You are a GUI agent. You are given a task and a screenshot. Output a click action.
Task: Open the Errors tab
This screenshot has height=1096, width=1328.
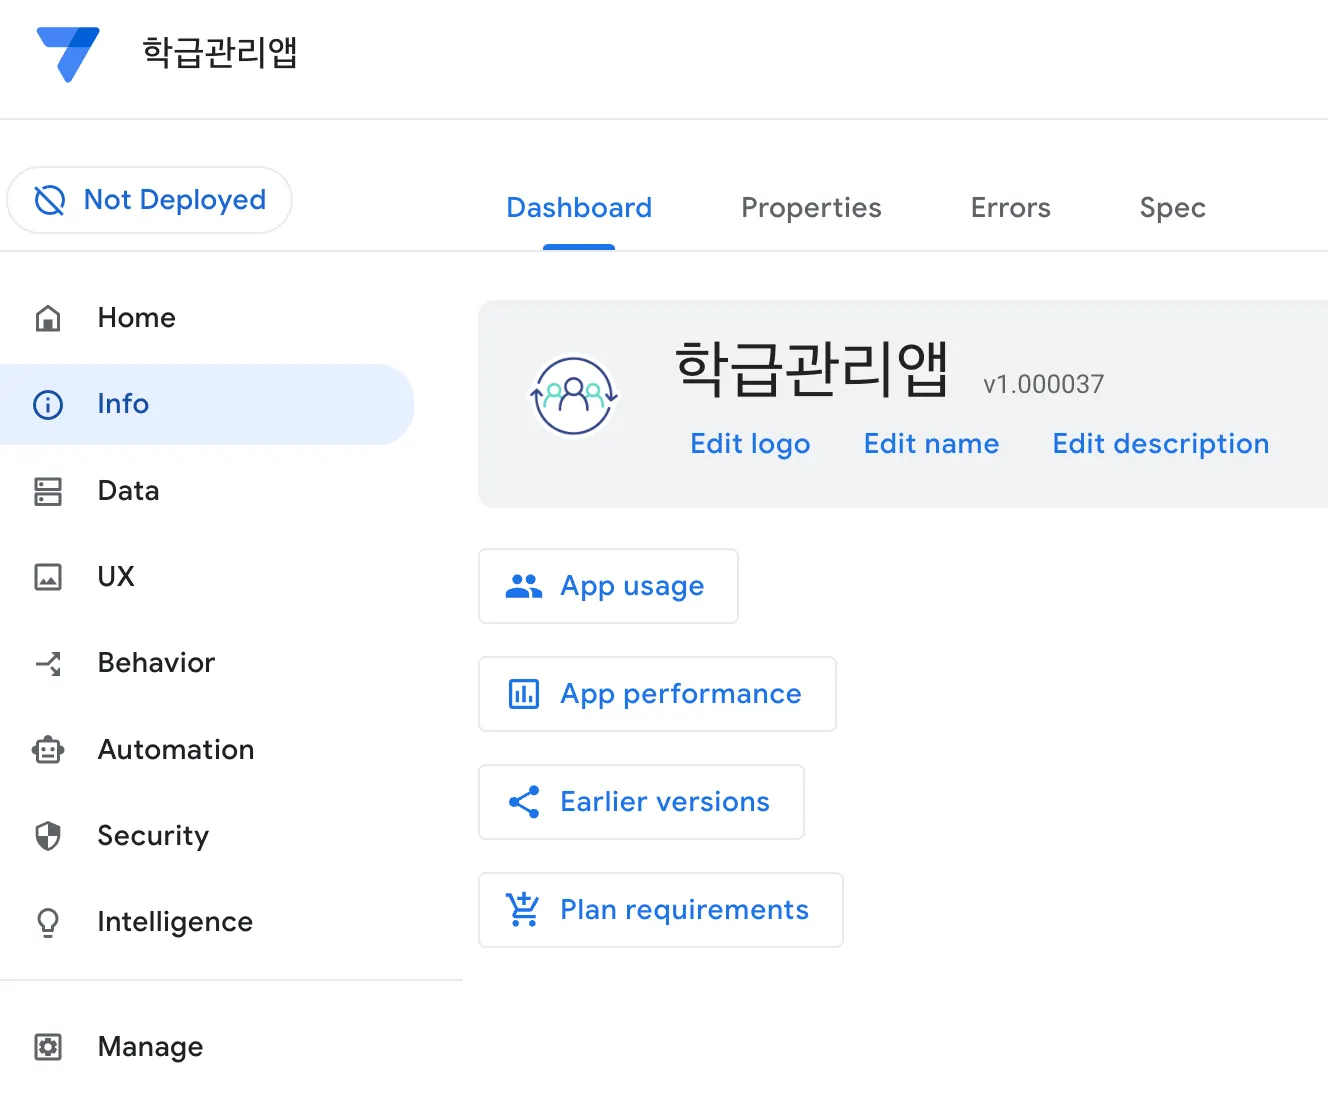tap(1010, 208)
